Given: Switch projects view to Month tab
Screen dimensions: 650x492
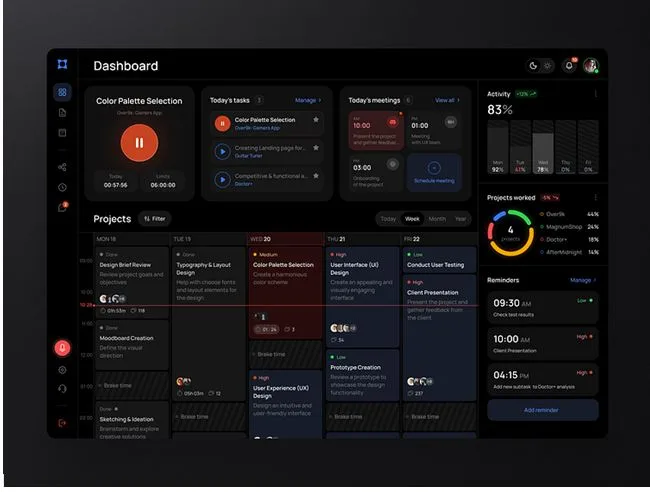Looking at the screenshot, I should (x=437, y=218).
